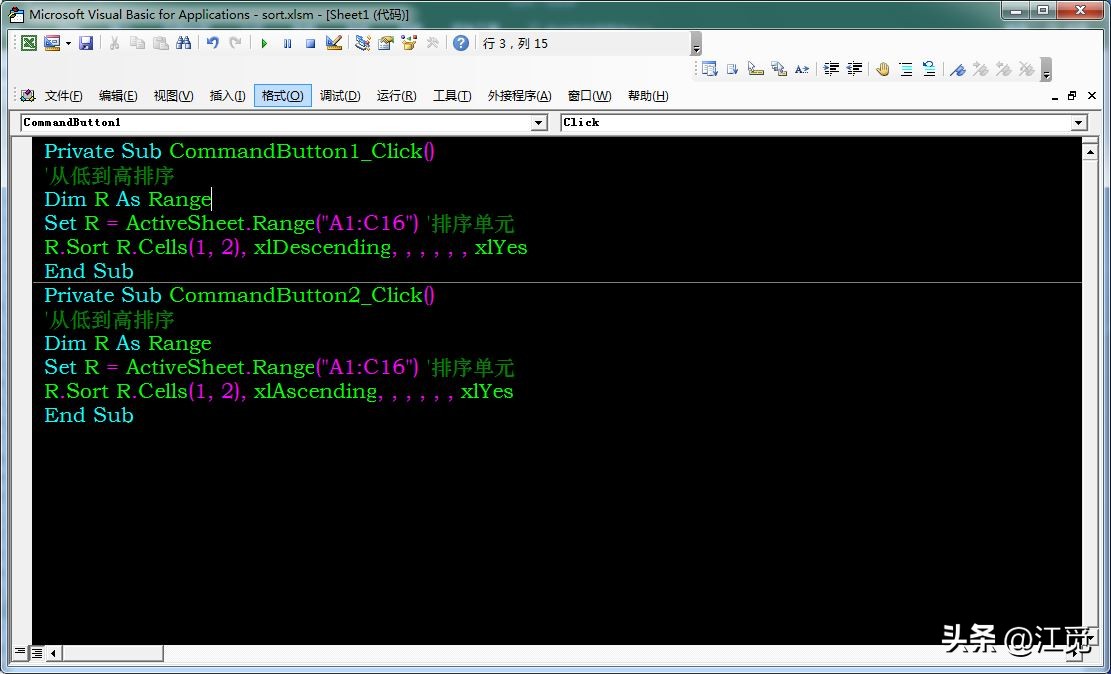Screen dimensions: 1111x674
Task: Open the 编辑(E) menu
Action: 118,96
